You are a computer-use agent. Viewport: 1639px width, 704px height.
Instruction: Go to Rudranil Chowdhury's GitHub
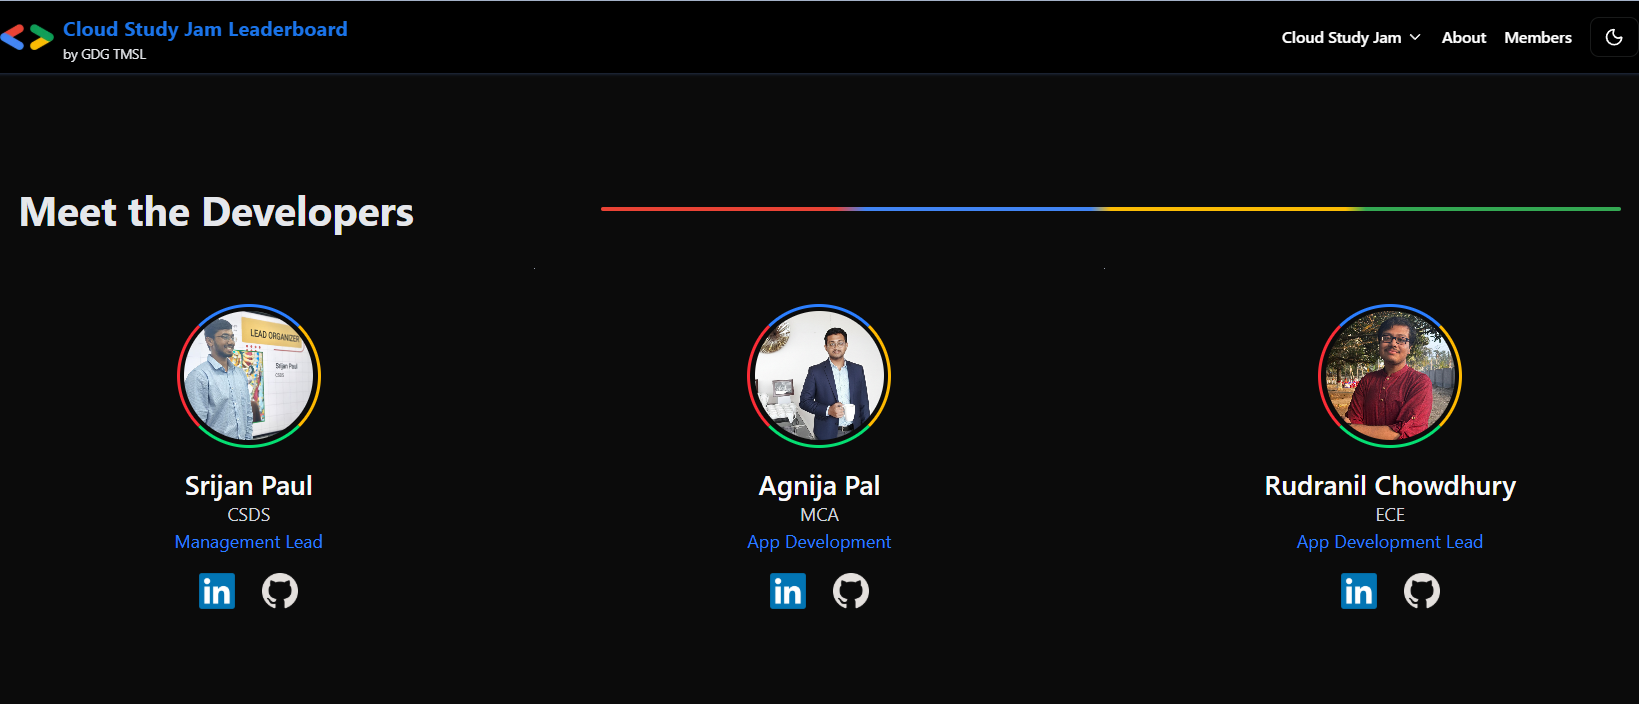(1422, 591)
